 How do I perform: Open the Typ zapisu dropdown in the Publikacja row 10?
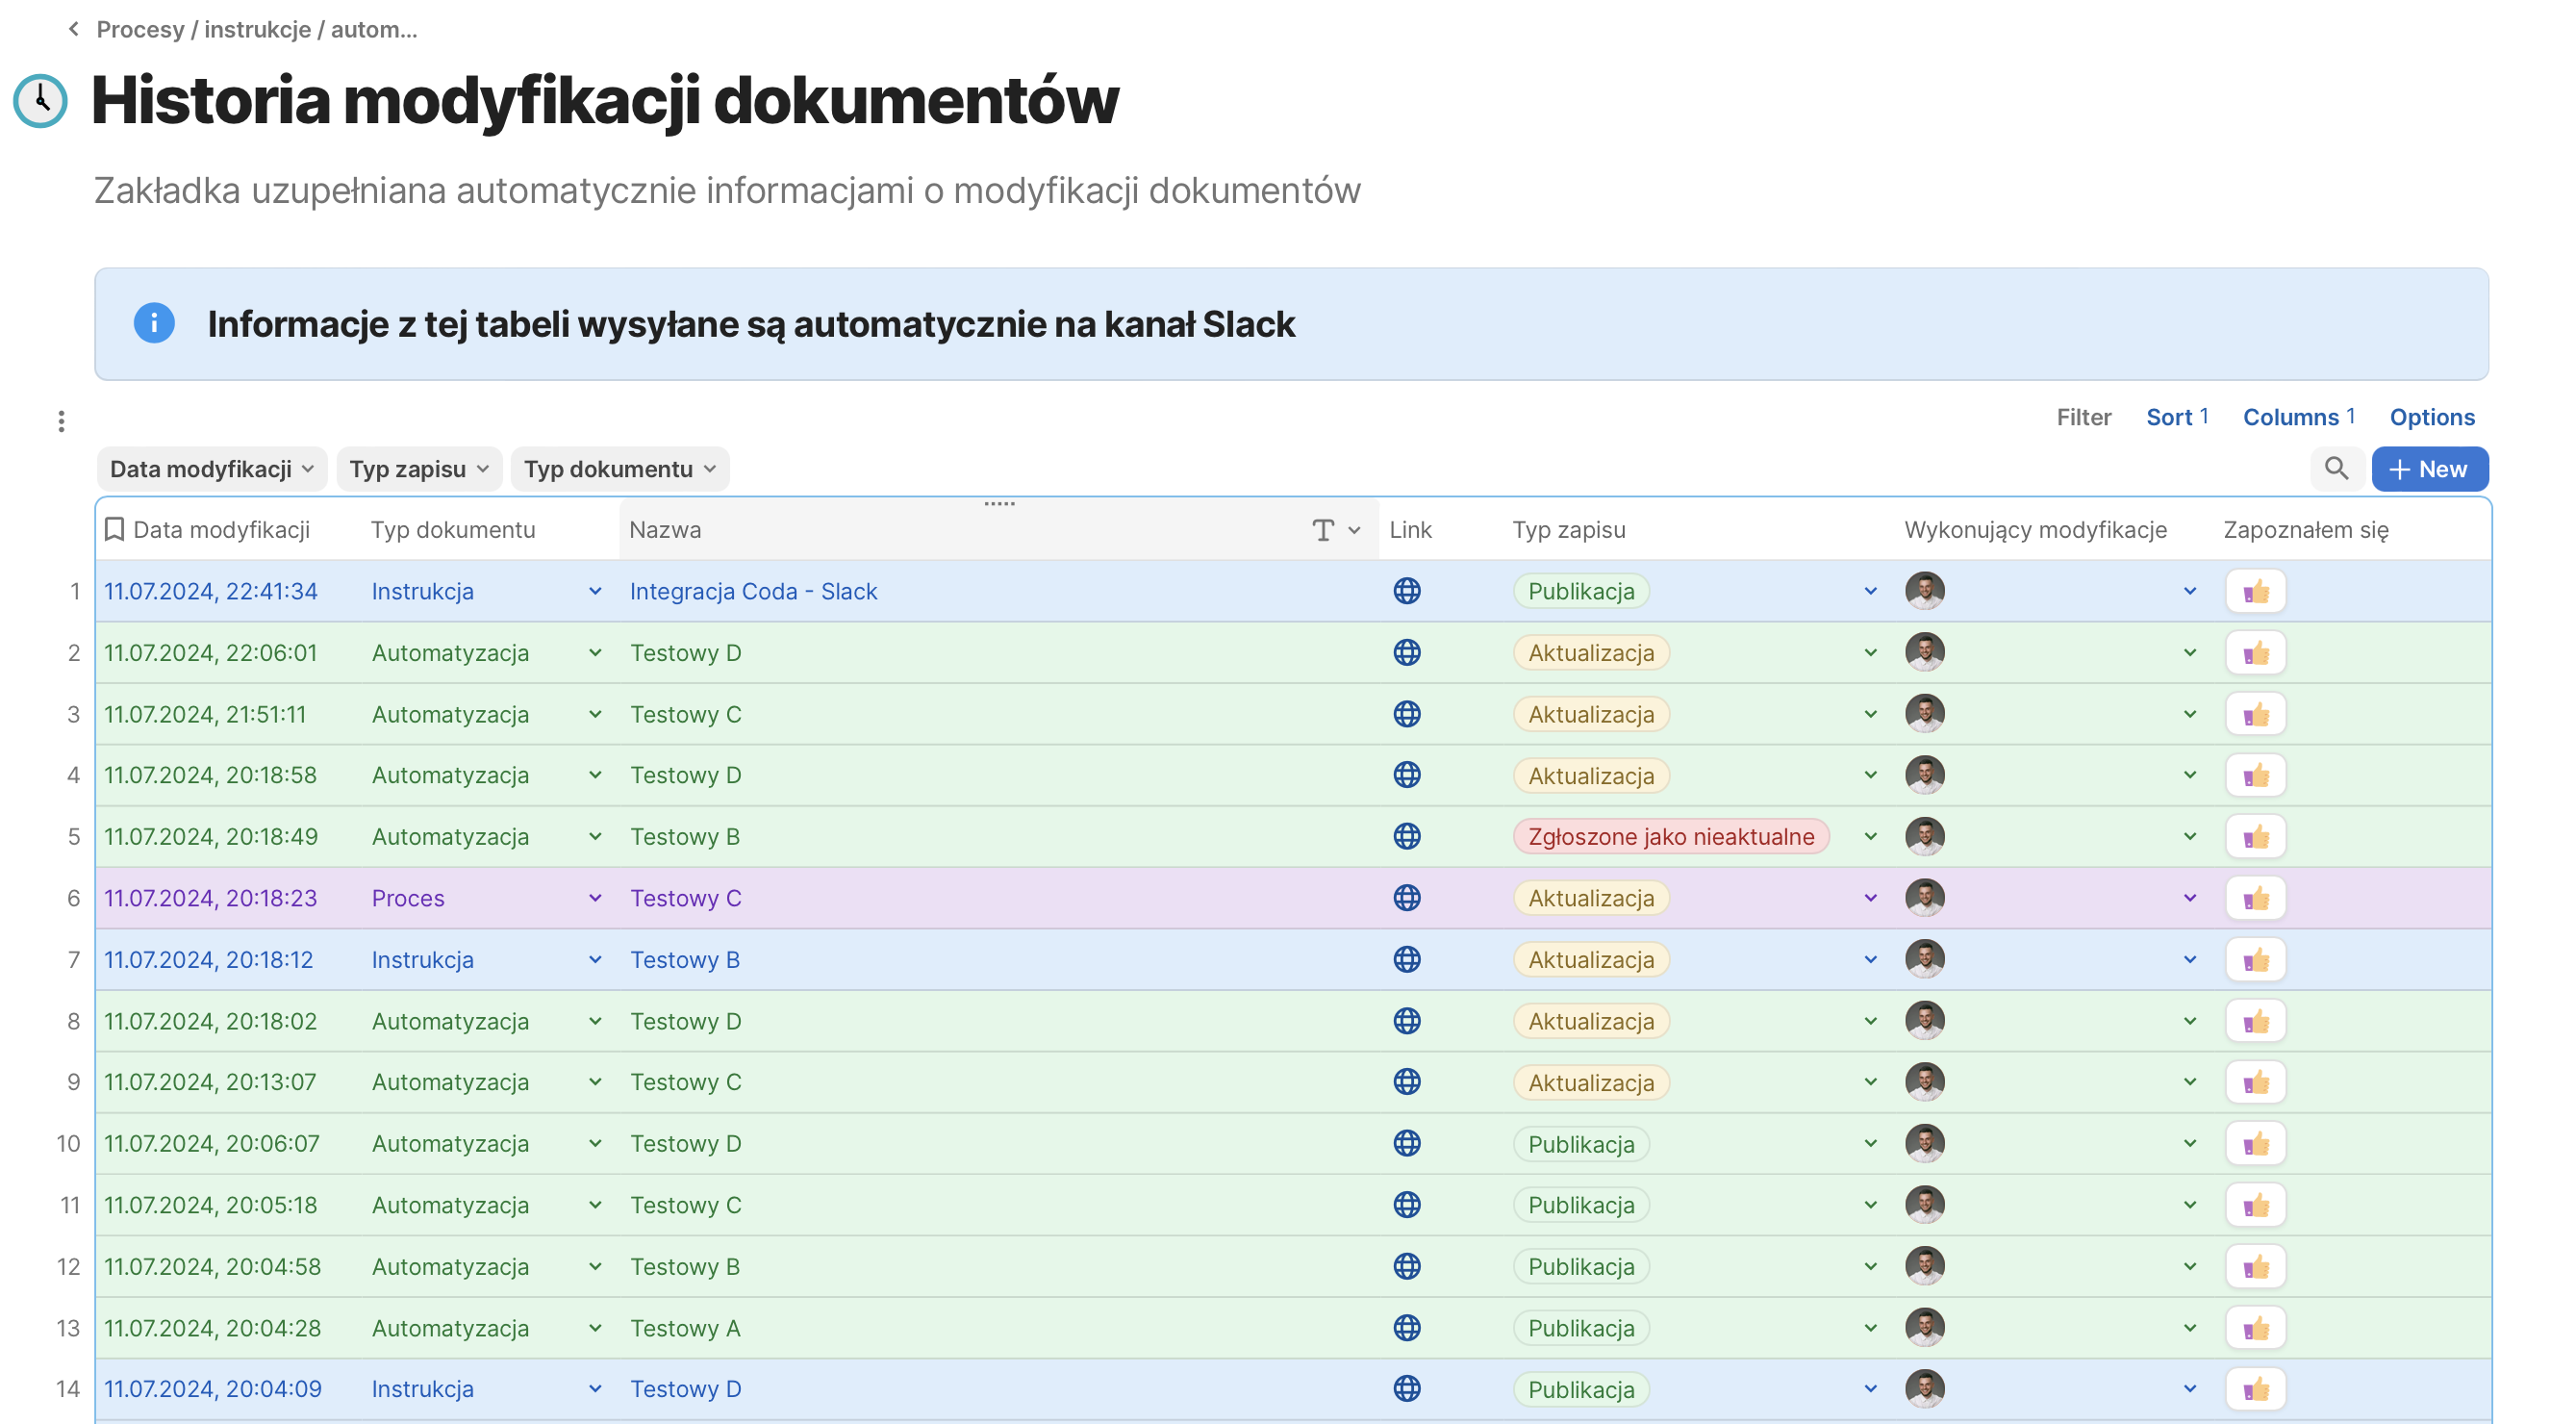(1870, 1144)
